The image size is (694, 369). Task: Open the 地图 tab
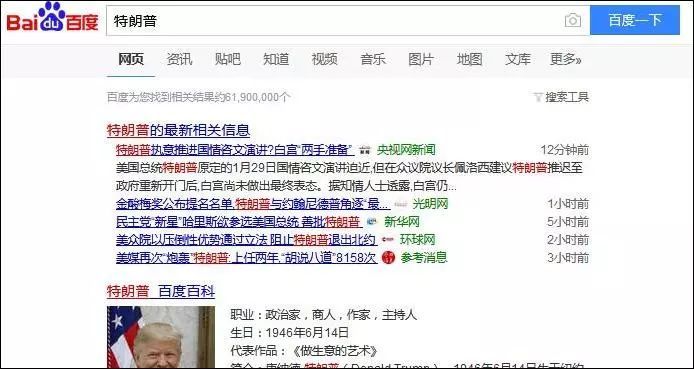(x=470, y=59)
